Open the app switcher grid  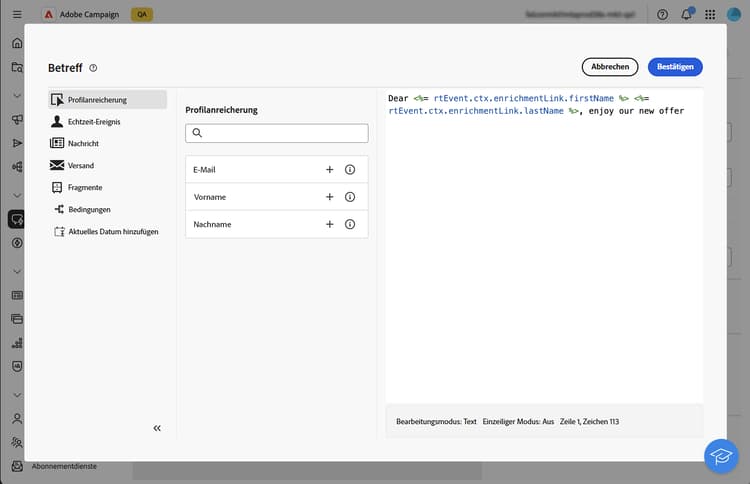click(710, 14)
